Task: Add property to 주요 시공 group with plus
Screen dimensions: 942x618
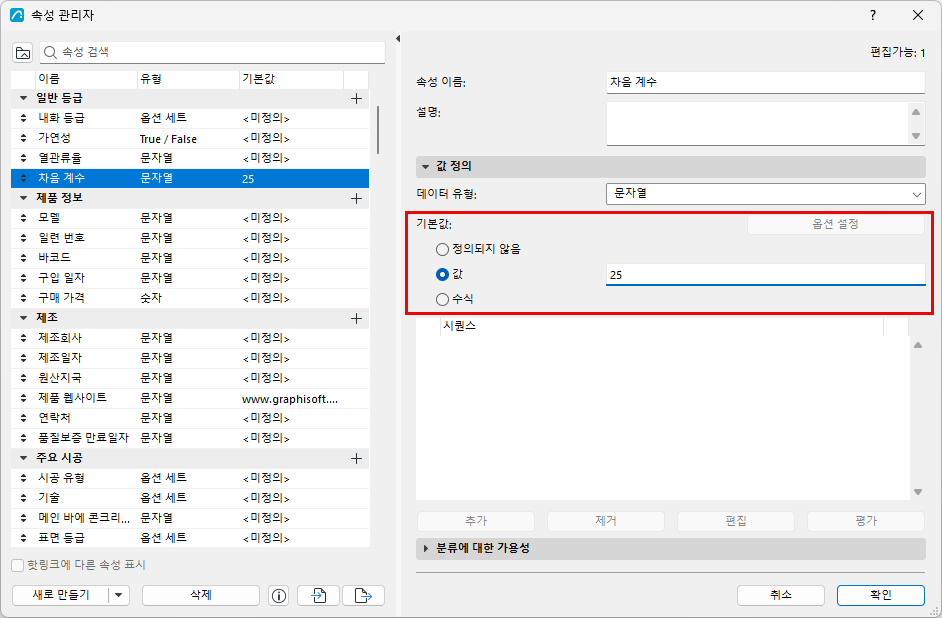Action: coord(356,459)
